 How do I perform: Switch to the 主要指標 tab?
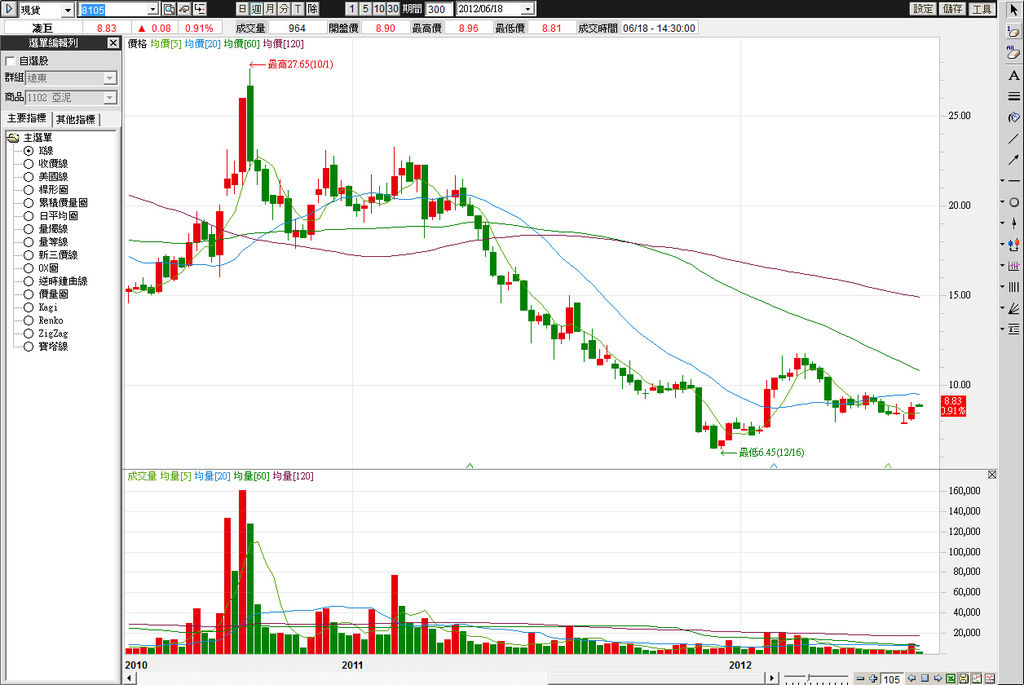click(x=27, y=118)
